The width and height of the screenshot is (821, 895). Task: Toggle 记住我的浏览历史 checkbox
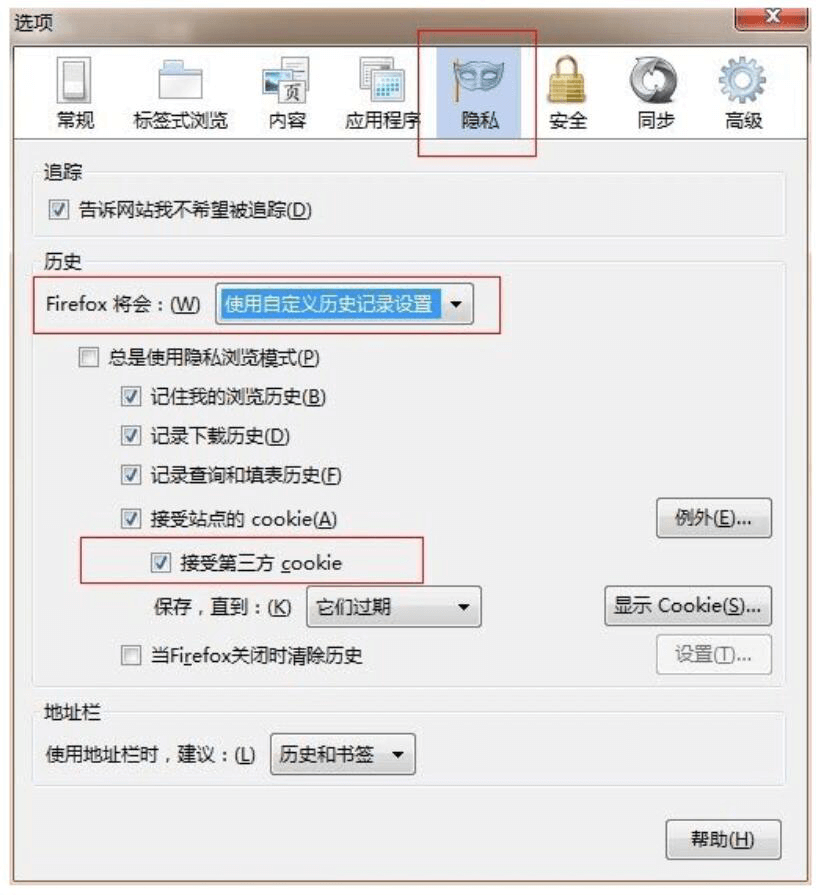point(131,397)
